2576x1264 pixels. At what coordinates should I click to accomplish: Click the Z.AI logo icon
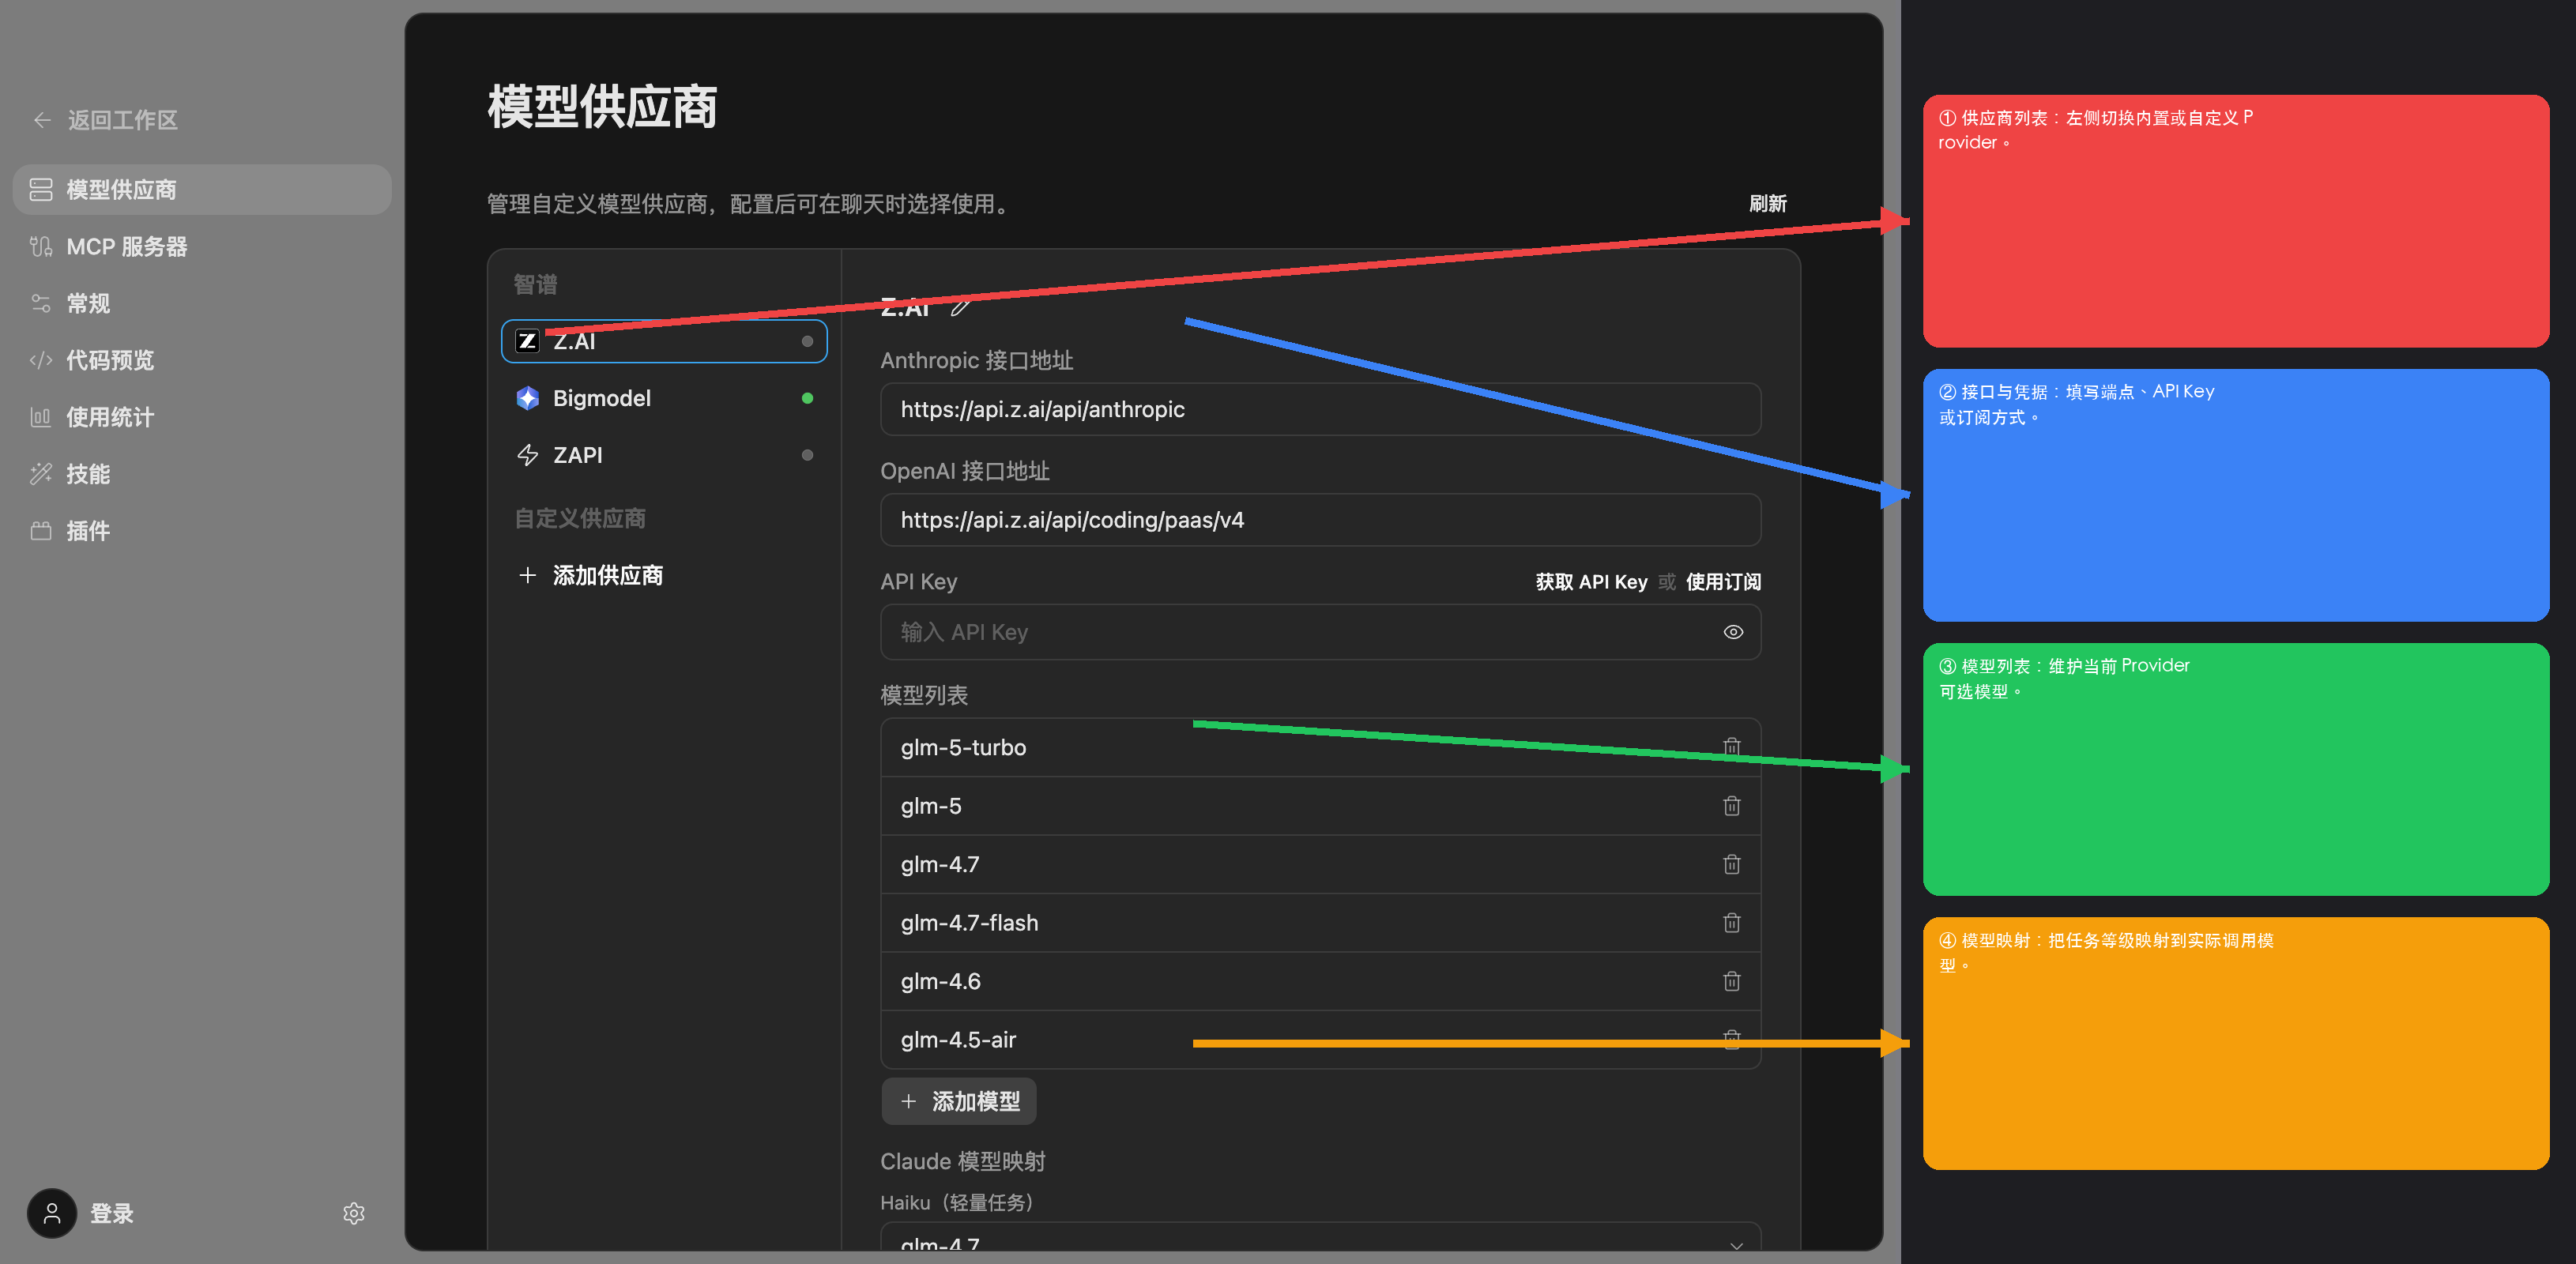(527, 341)
